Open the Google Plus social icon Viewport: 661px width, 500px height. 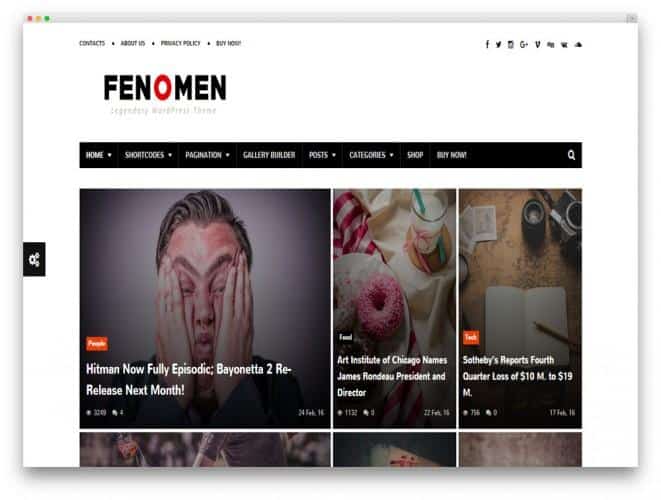[524, 44]
